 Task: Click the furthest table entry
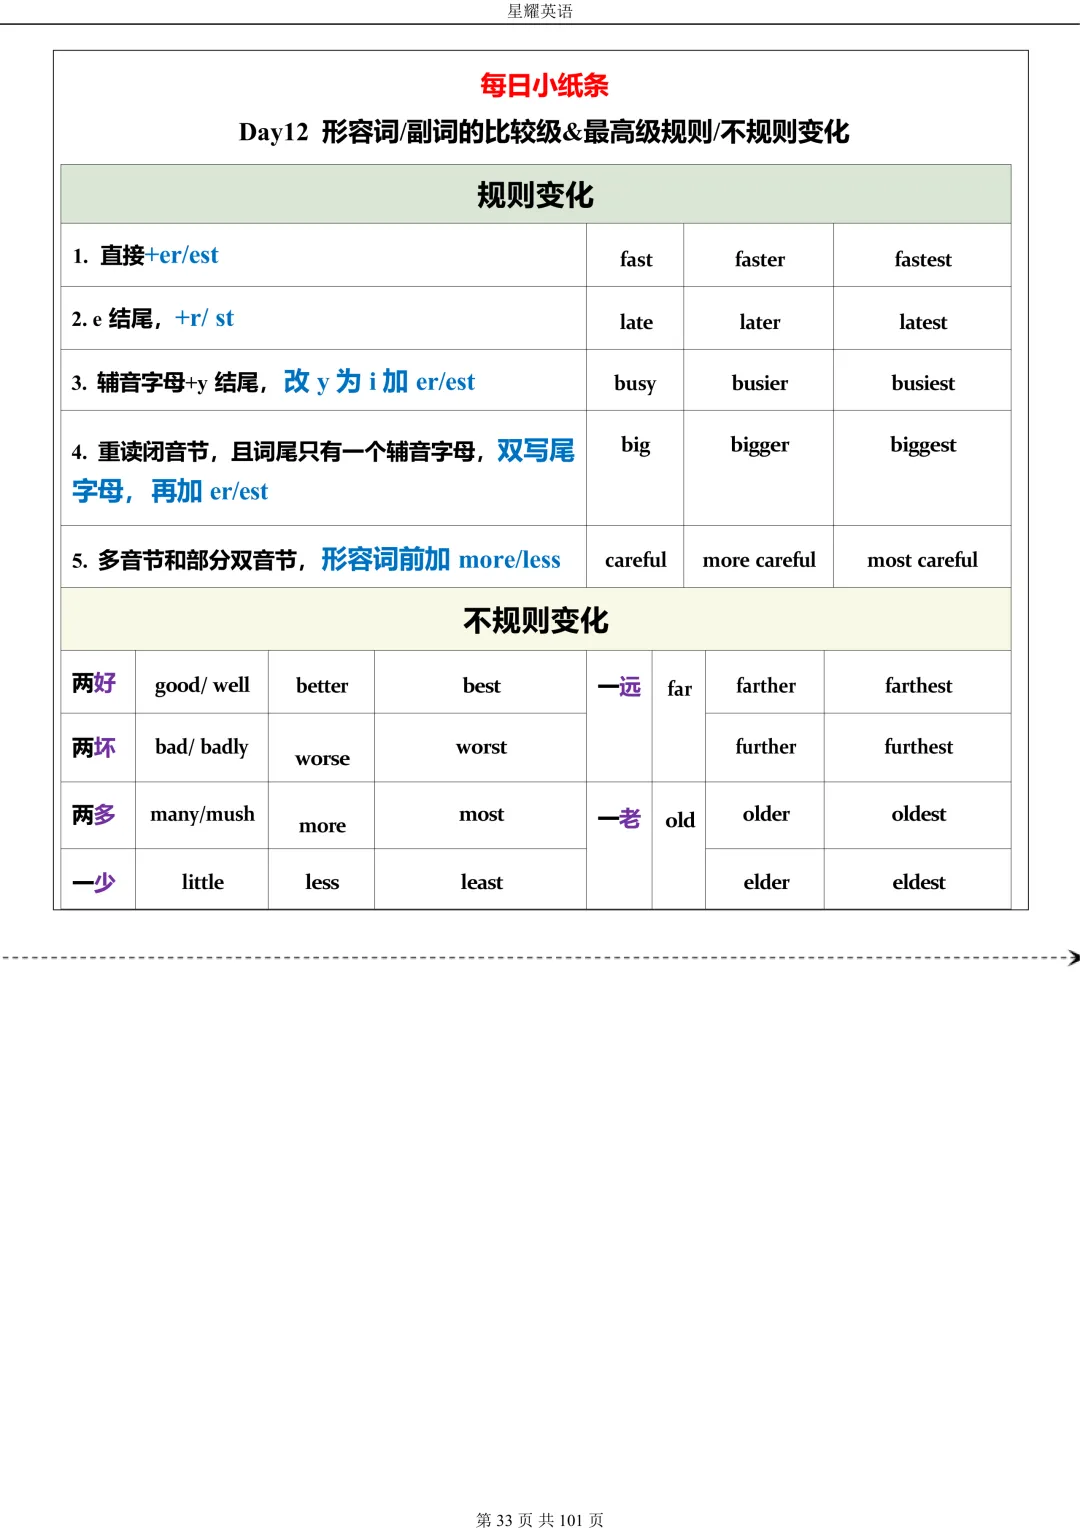[x=917, y=747]
